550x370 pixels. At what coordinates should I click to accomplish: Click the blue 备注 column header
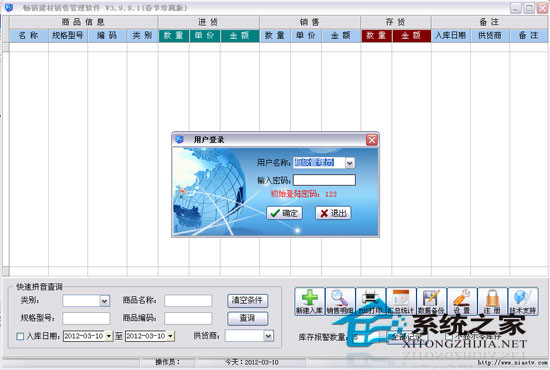click(x=529, y=36)
